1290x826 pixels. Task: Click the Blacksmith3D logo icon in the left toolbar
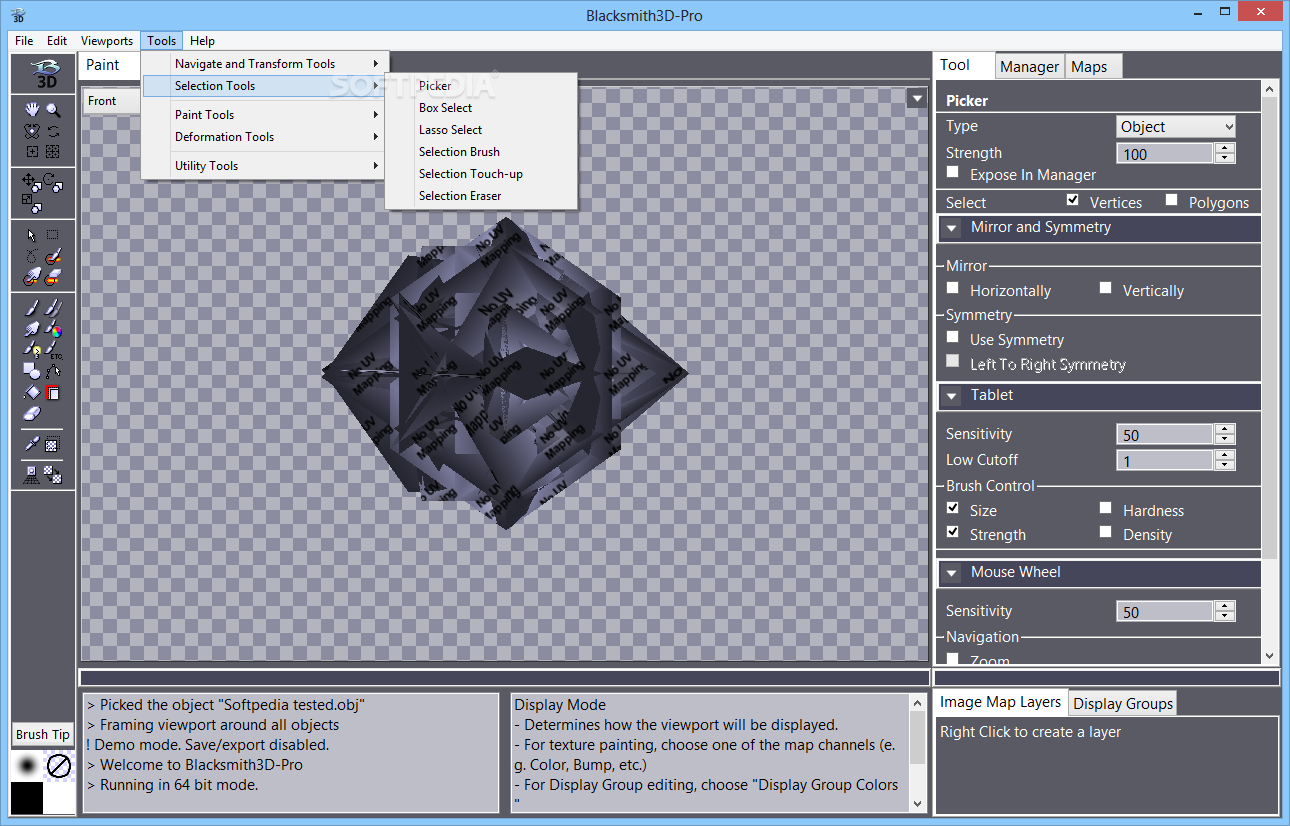[43, 74]
